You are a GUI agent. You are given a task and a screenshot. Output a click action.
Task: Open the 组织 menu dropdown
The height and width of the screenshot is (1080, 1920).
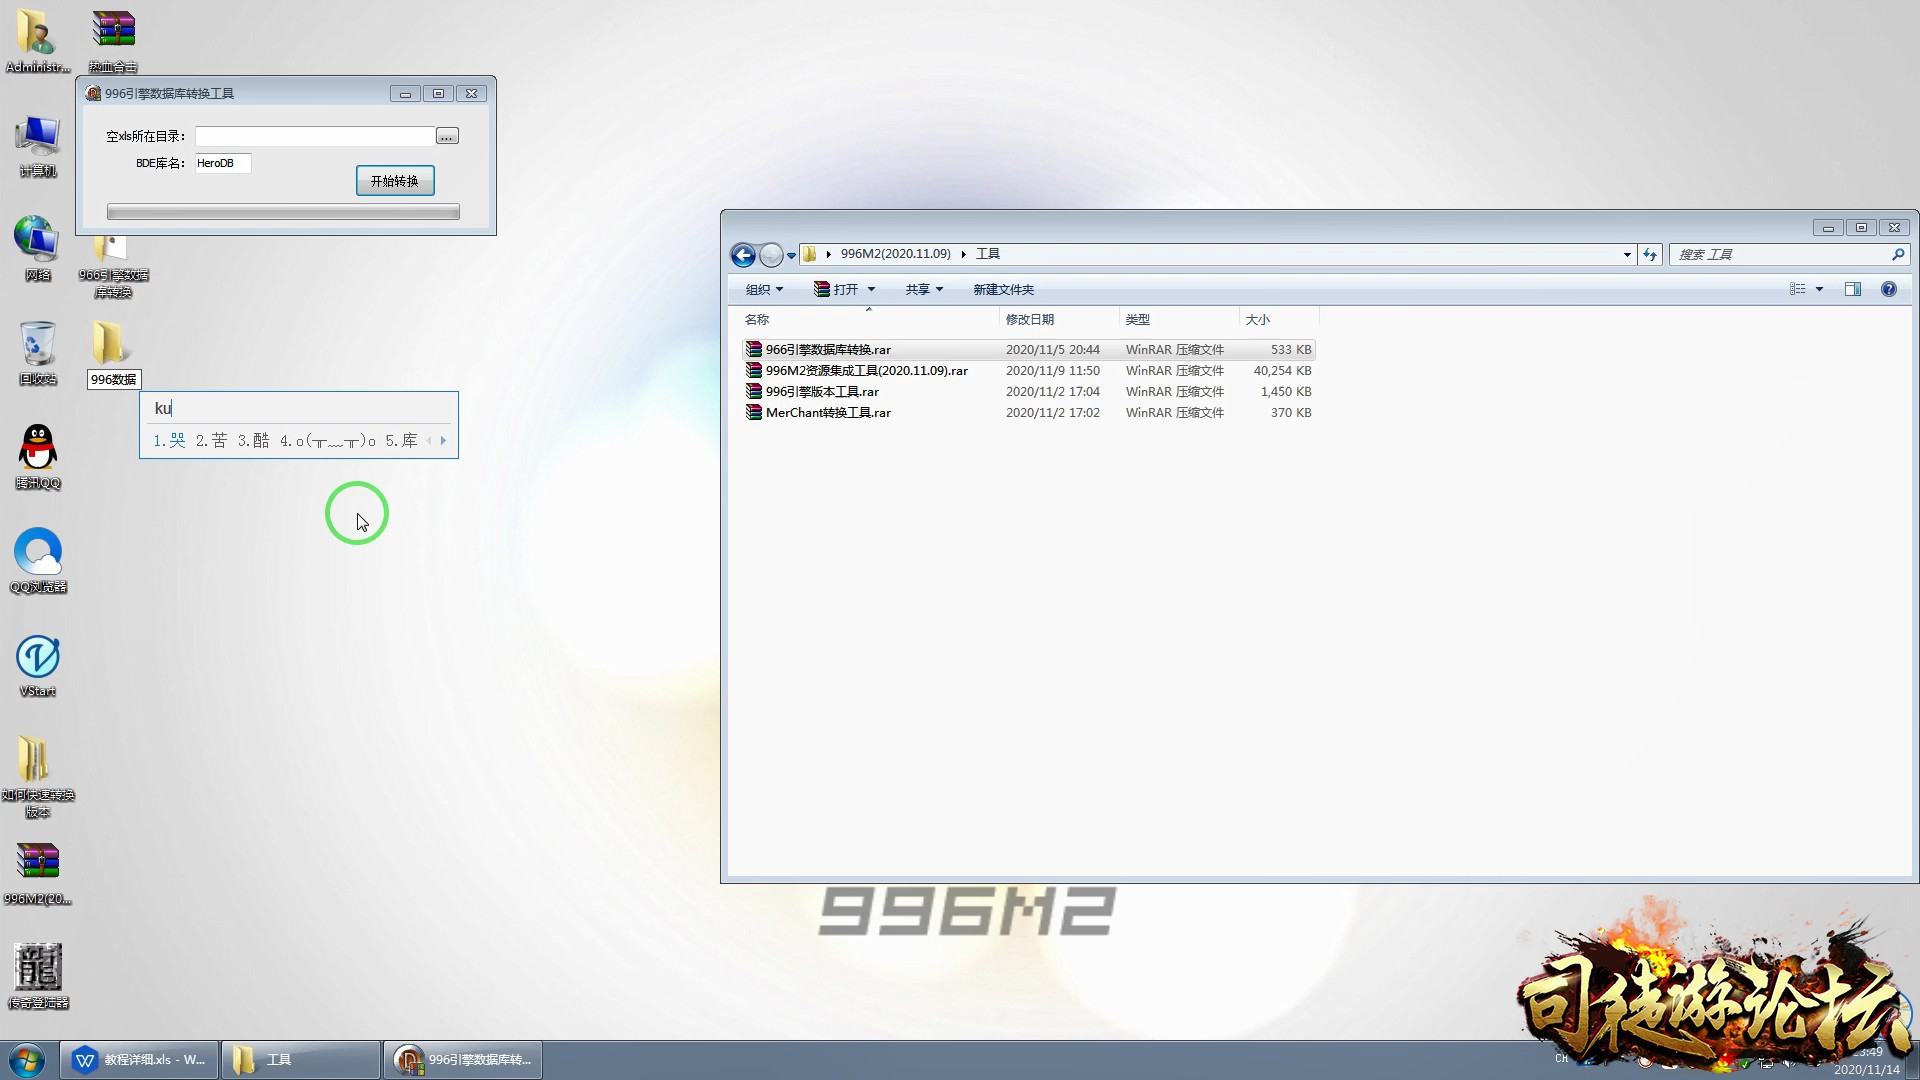tap(764, 289)
